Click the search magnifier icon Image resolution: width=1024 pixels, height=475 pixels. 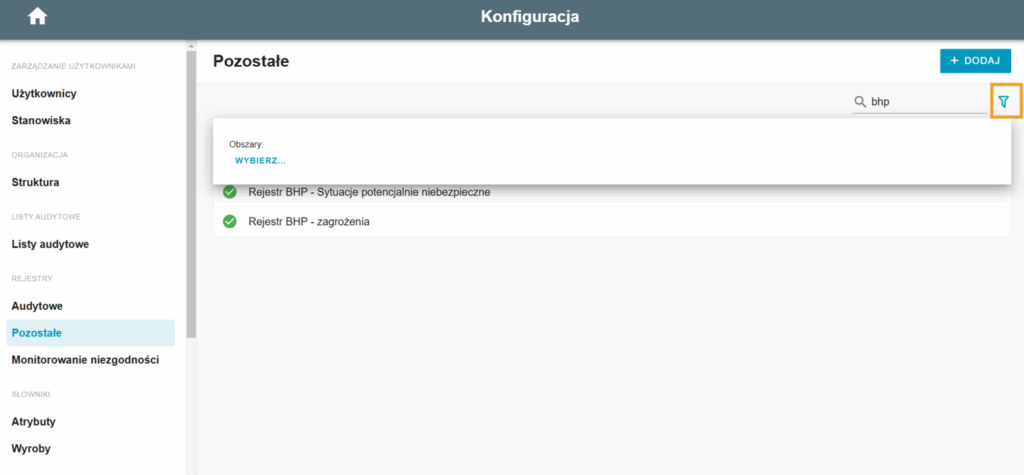860,102
